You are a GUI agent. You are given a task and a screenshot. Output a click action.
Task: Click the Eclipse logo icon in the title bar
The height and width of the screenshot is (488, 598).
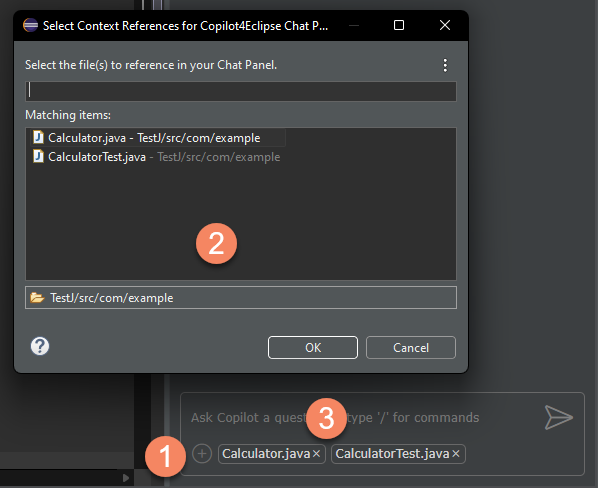pos(31,26)
